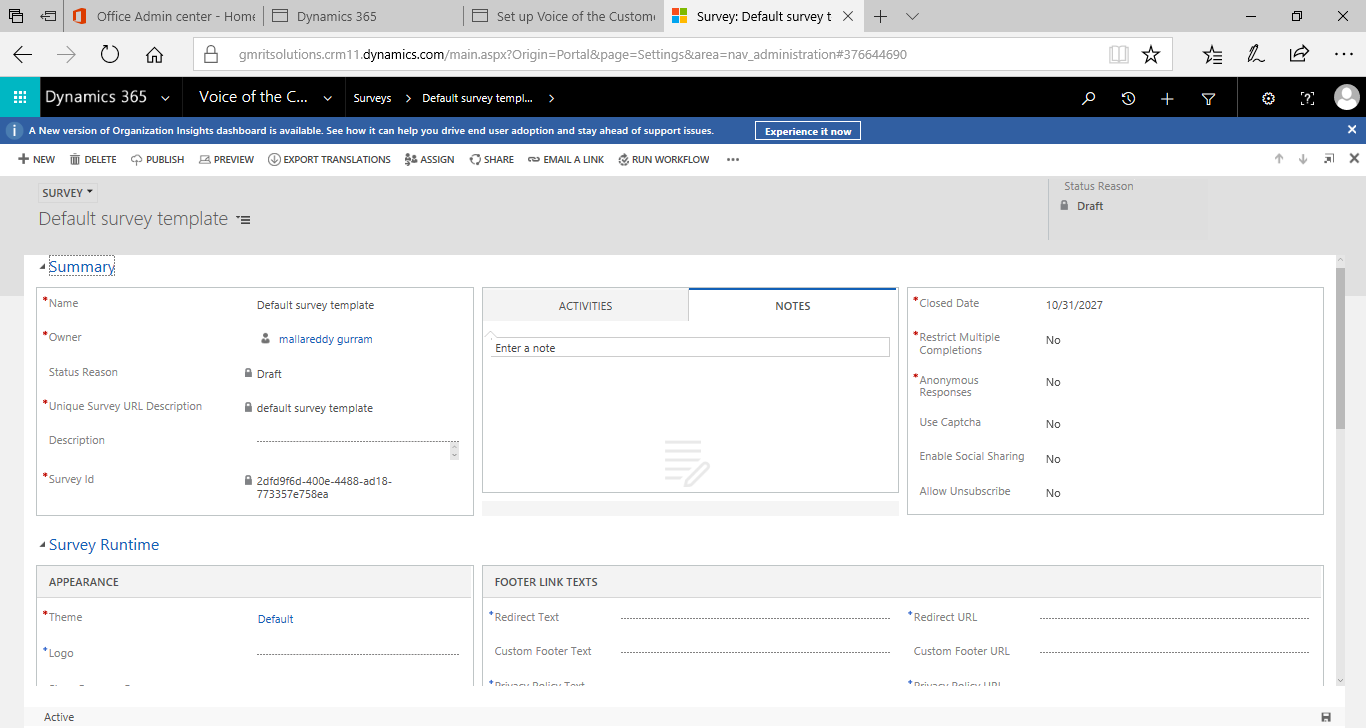Open the settings gear icon
The height and width of the screenshot is (728, 1366).
[1268, 98]
